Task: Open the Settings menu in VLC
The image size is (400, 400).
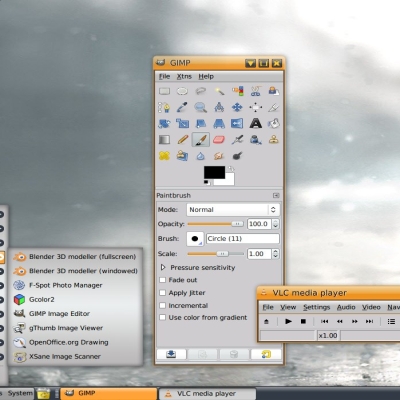Action: (316, 307)
